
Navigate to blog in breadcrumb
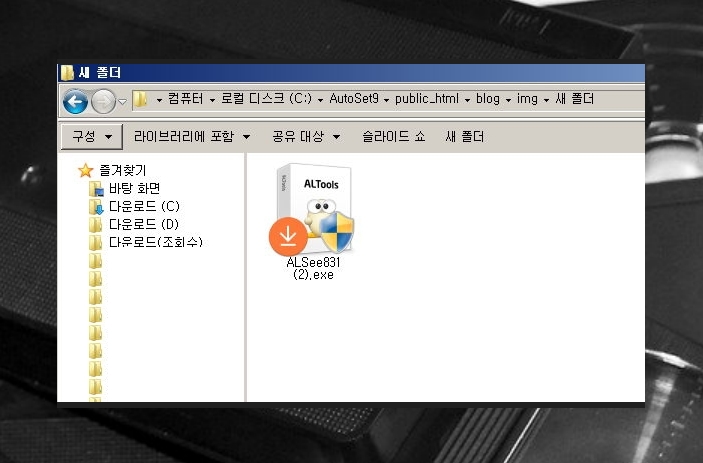(488, 99)
